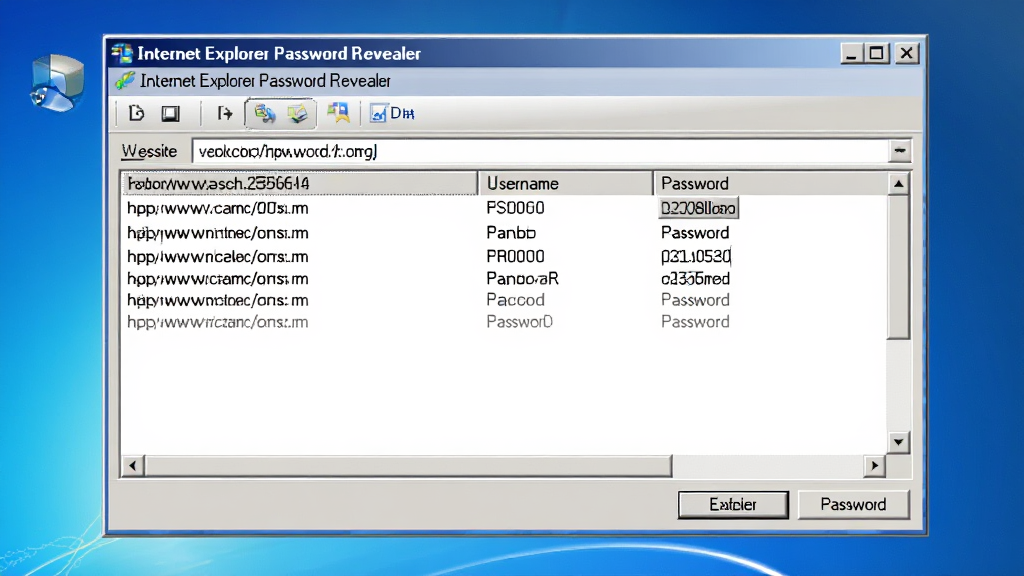Click the password cell in the Paccod row
This screenshot has width=1024, height=576.
[695, 300]
